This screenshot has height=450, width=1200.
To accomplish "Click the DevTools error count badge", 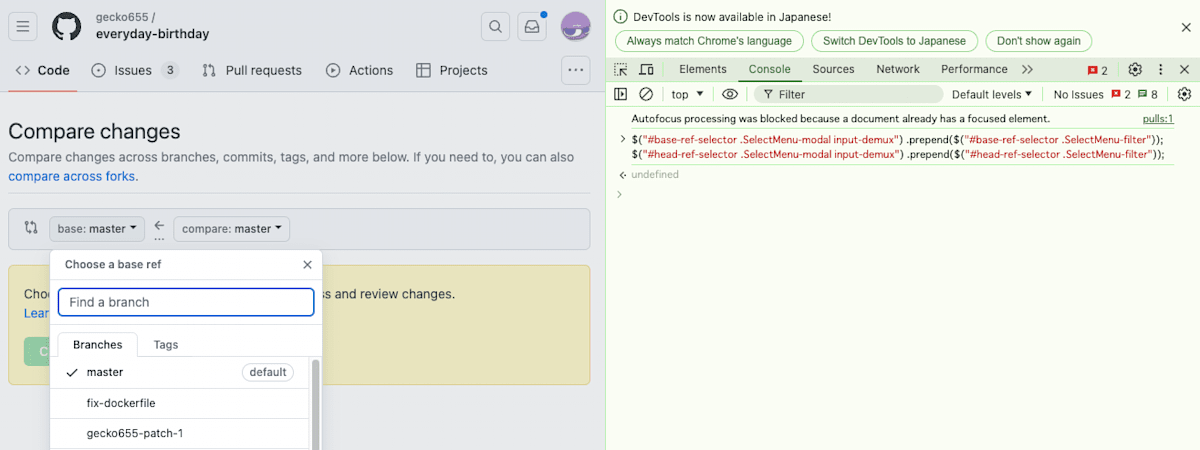I will click(x=1098, y=70).
